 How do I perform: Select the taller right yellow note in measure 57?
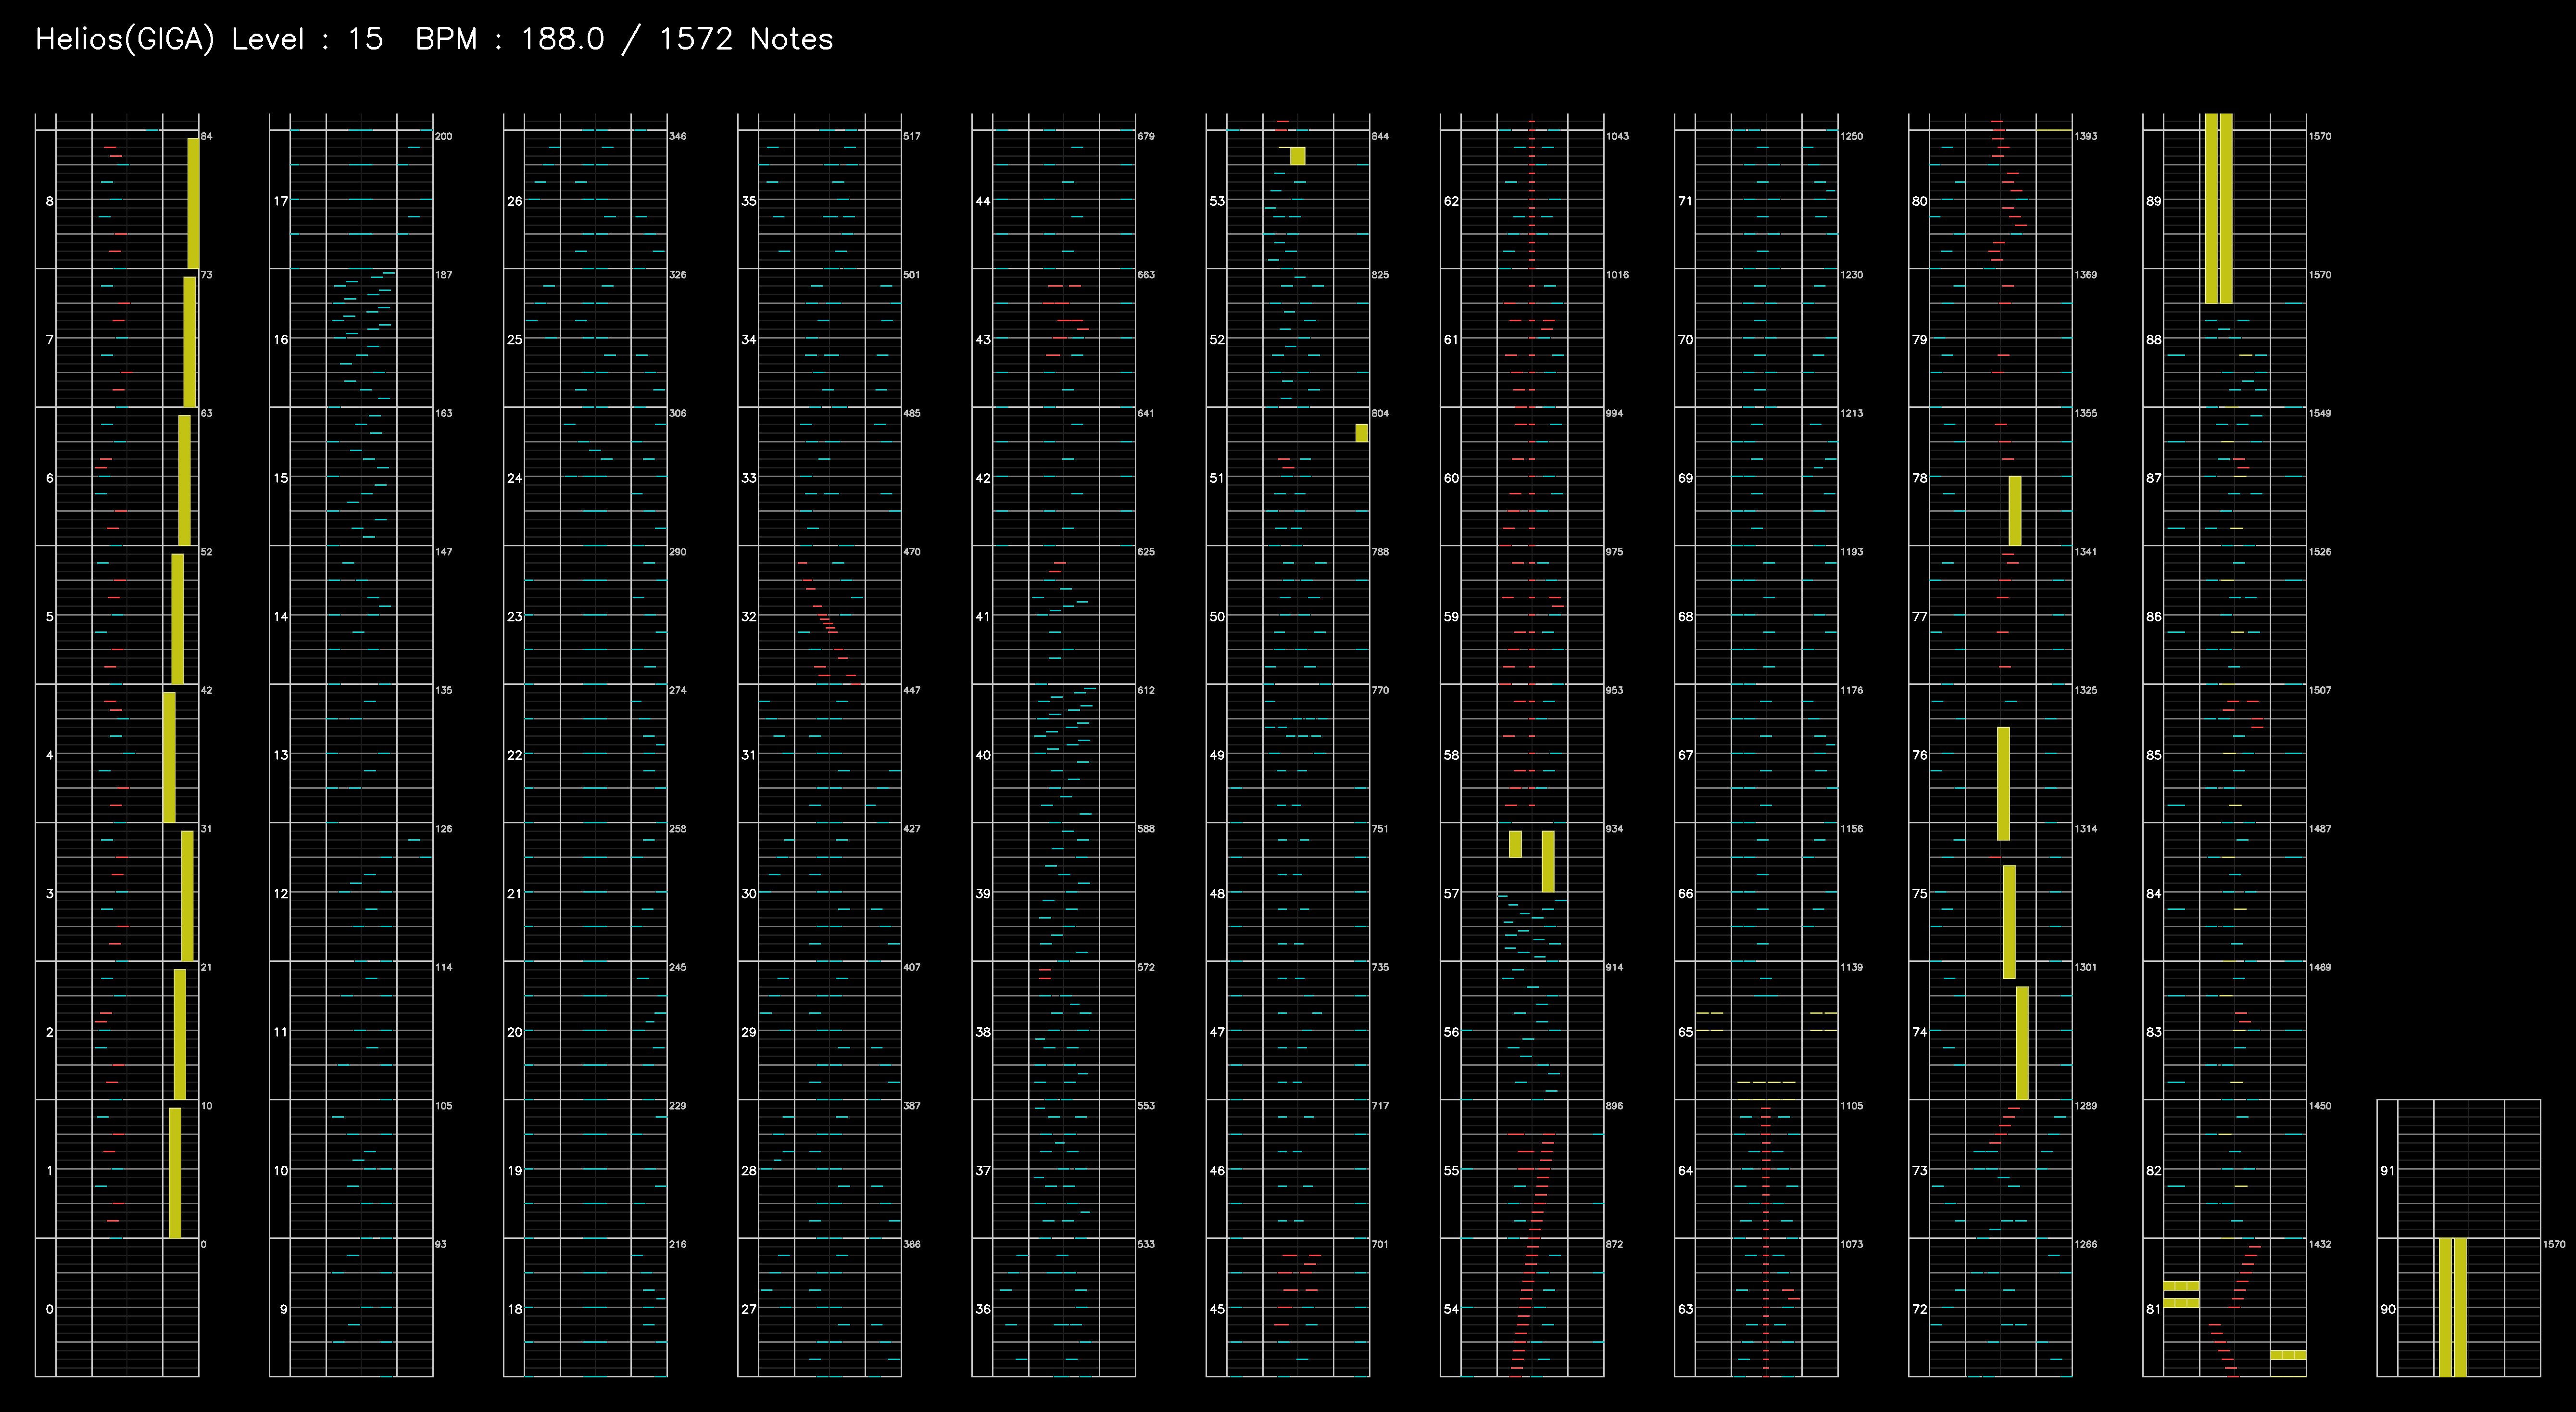coord(1548,861)
